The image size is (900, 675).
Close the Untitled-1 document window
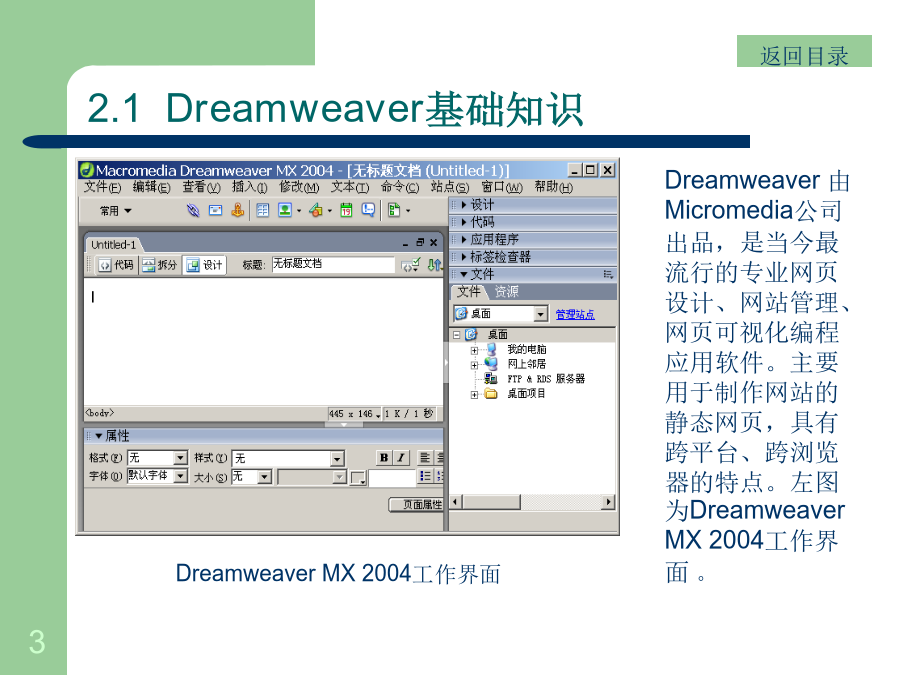coord(434,243)
